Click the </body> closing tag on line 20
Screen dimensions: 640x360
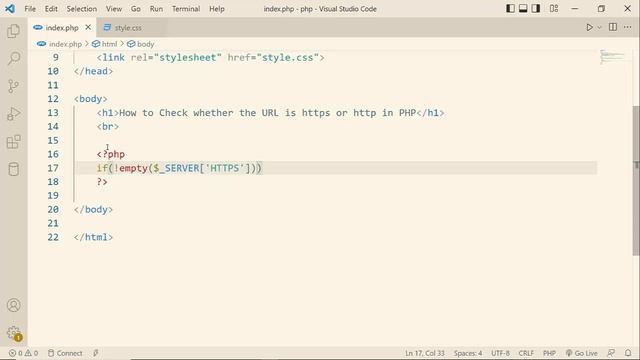click(x=93, y=209)
